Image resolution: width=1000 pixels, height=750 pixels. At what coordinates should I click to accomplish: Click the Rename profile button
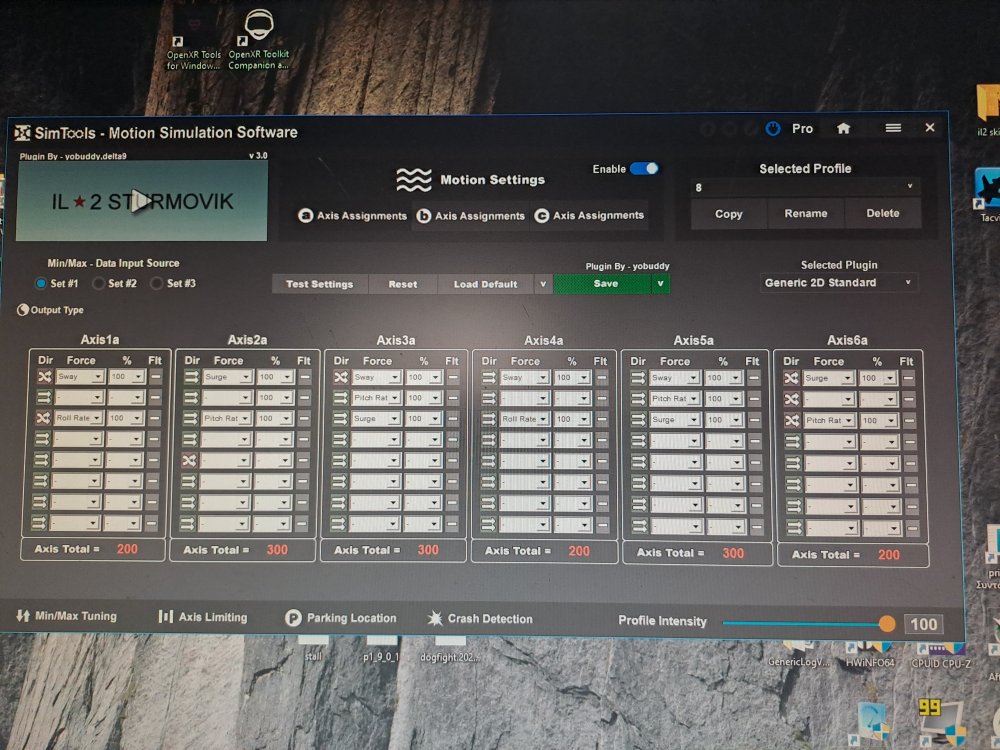(x=805, y=214)
